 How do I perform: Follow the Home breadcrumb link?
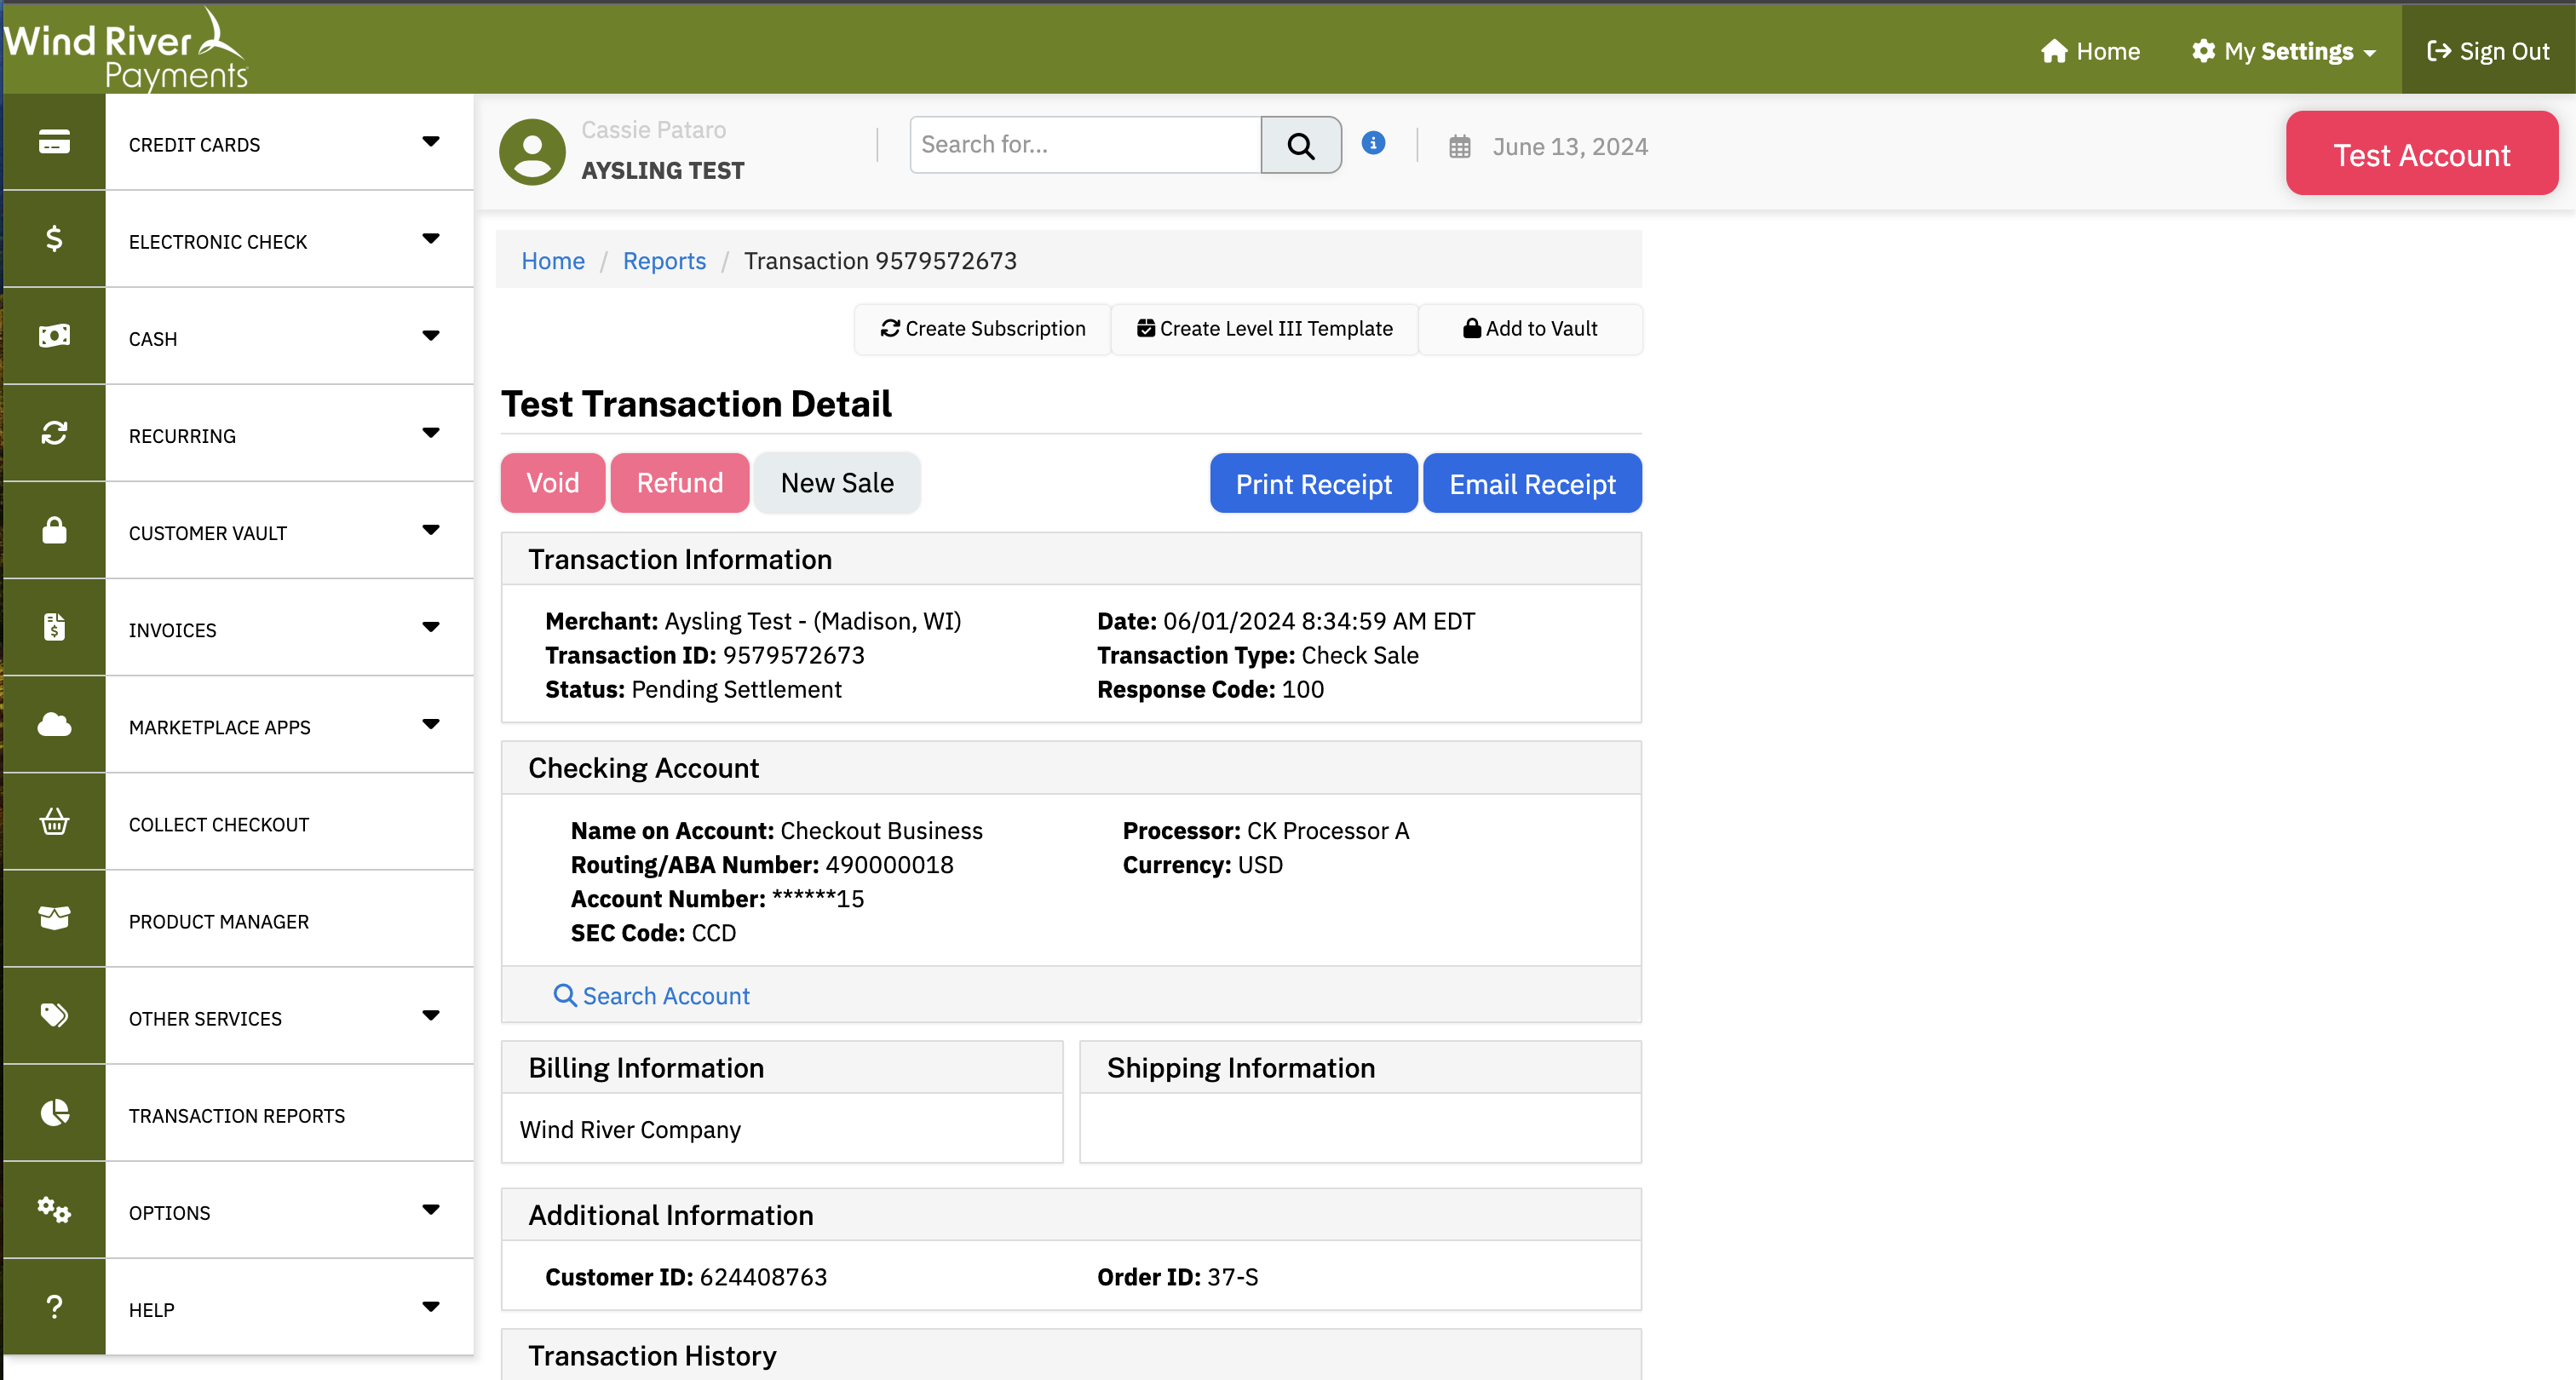[x=553, y=261]
